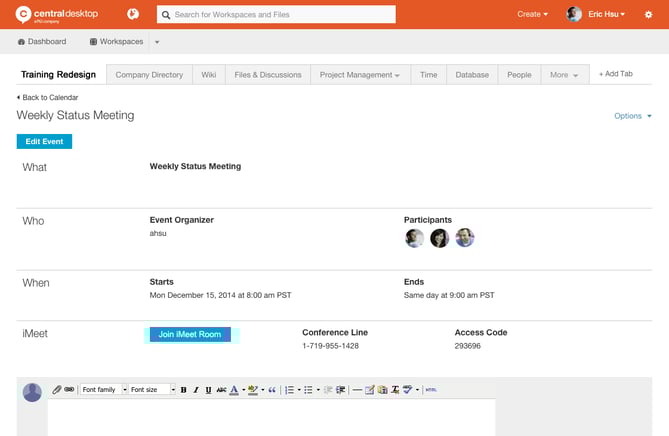Screen dimensions: 669x436
Task: Click the HTML source icon
Action: pos(431,389)
